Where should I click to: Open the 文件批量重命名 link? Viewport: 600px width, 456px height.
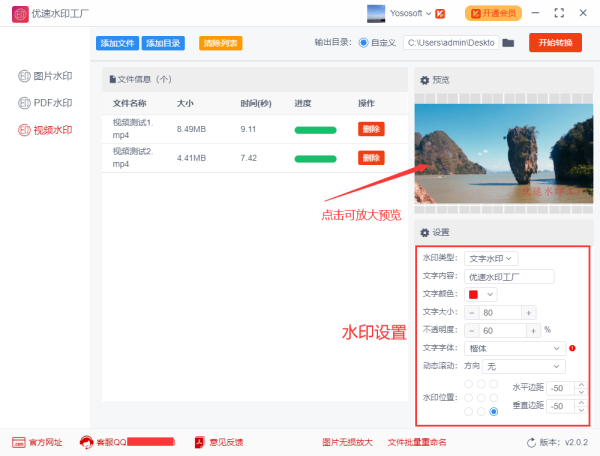(417, 442)
